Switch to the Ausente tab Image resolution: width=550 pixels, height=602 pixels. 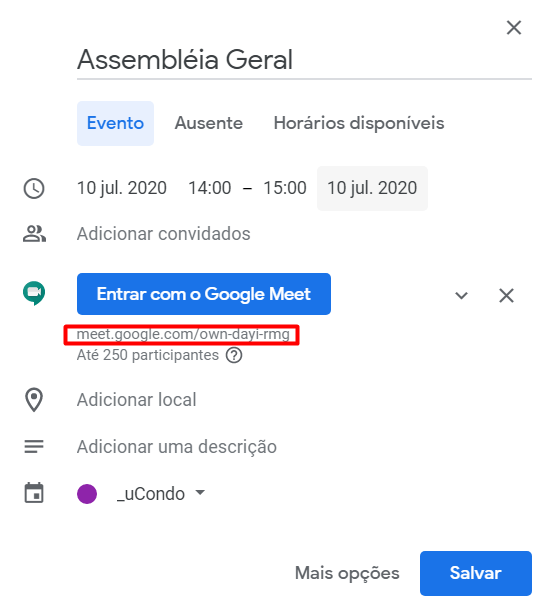pyautogui.click(x=208, y=123)
